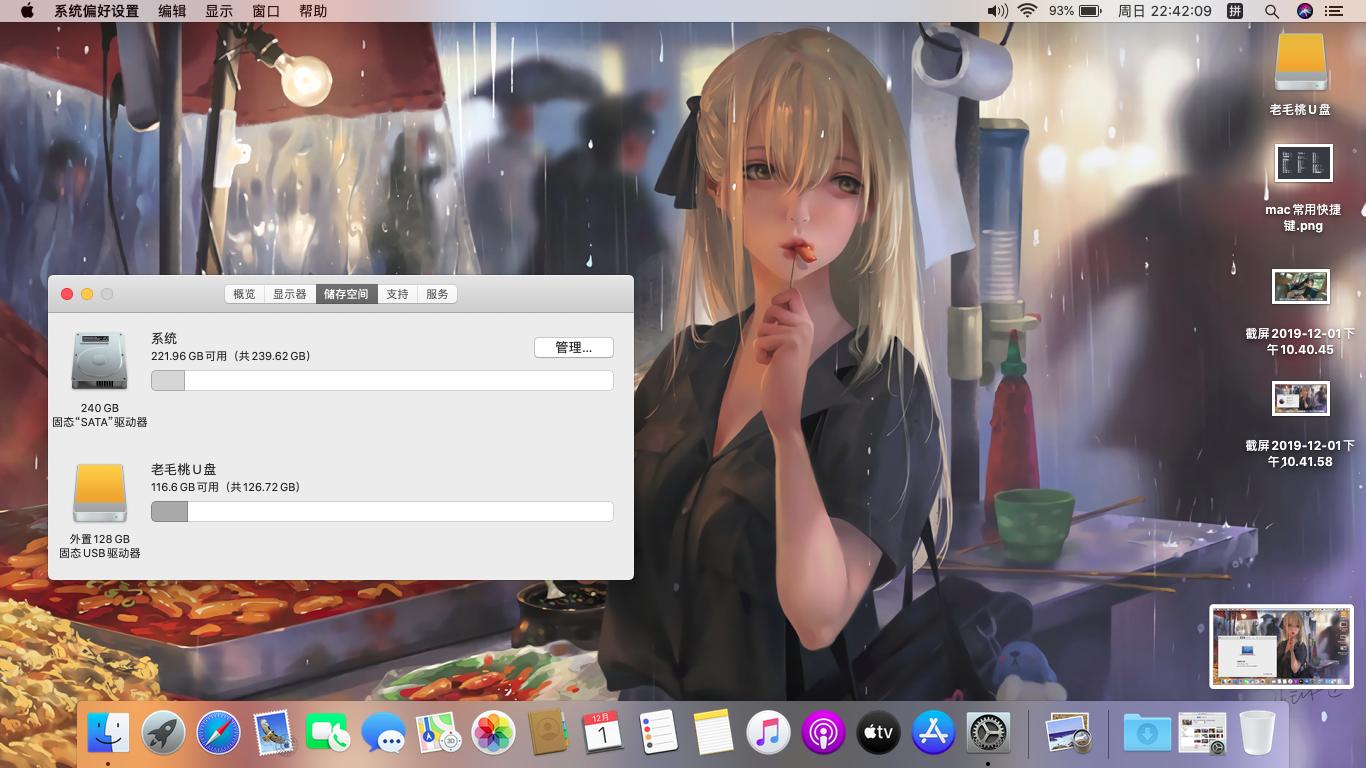Open Reminders list icon in Dock
Image resolution: width=1366 pixels, height=768 pixels.
(658, 733)
